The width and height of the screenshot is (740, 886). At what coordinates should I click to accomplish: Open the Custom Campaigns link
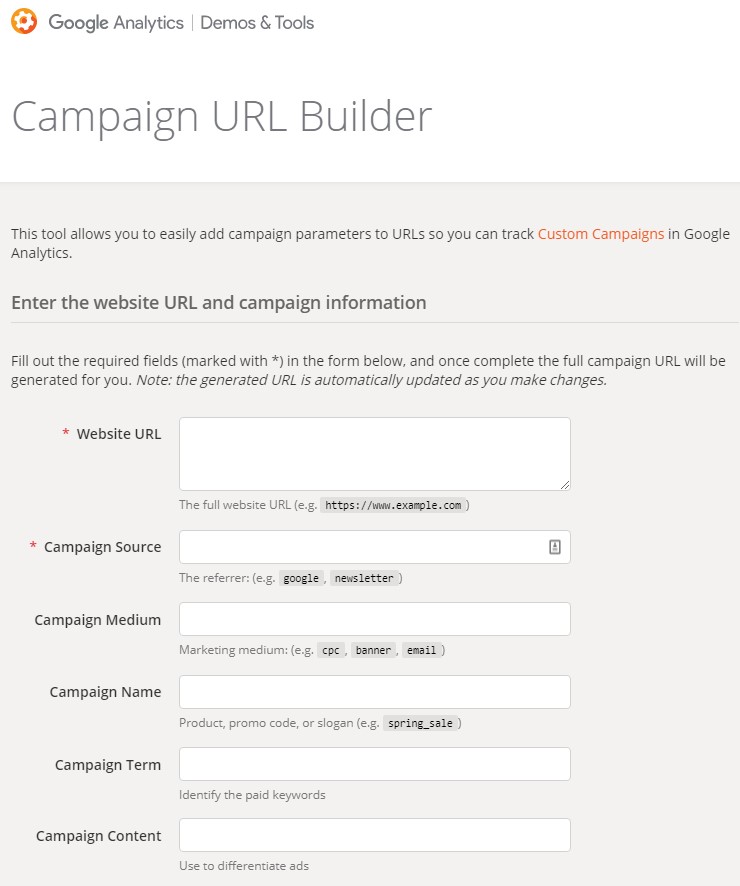click(x=600, y=234)
